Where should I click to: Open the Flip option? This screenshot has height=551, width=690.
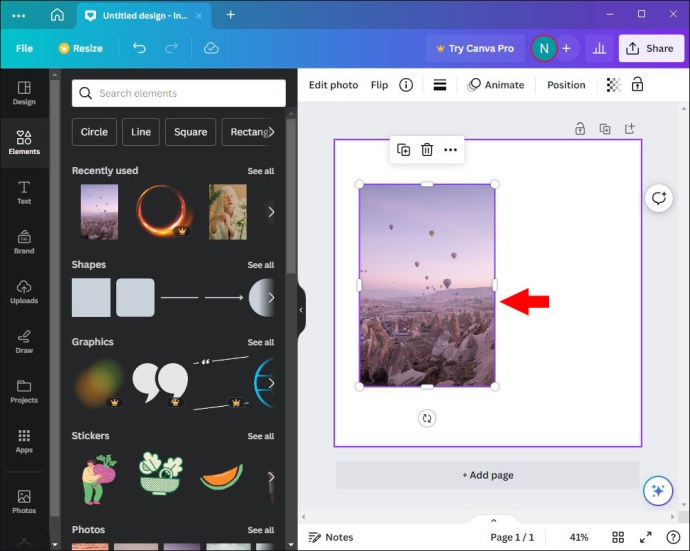click(x=379, y=85)
